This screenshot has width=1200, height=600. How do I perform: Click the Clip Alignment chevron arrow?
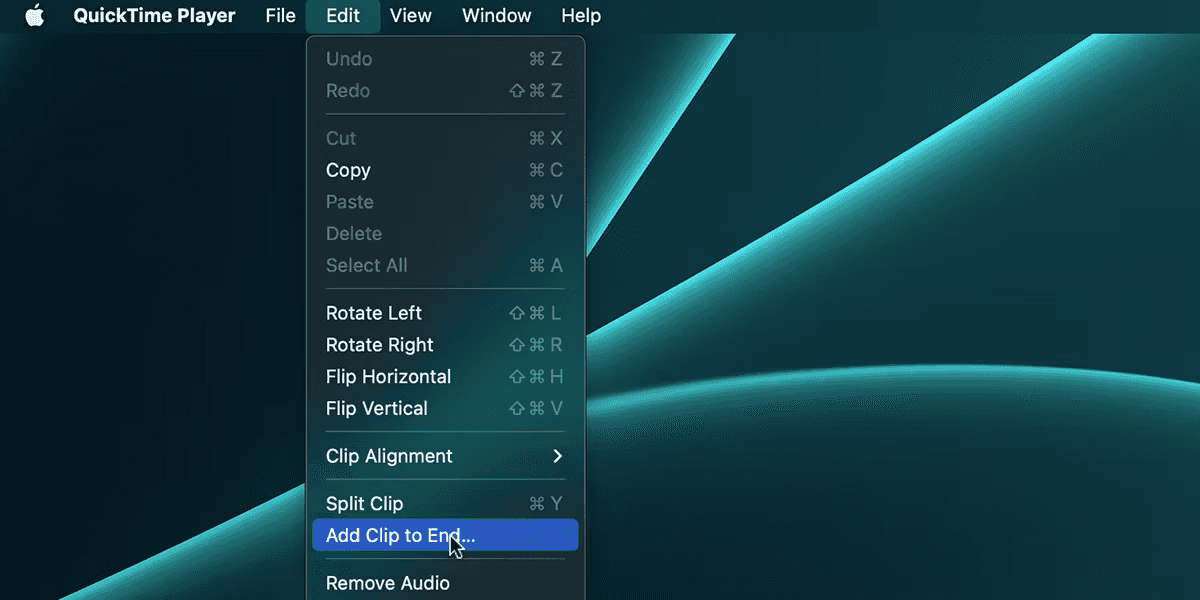557,456
